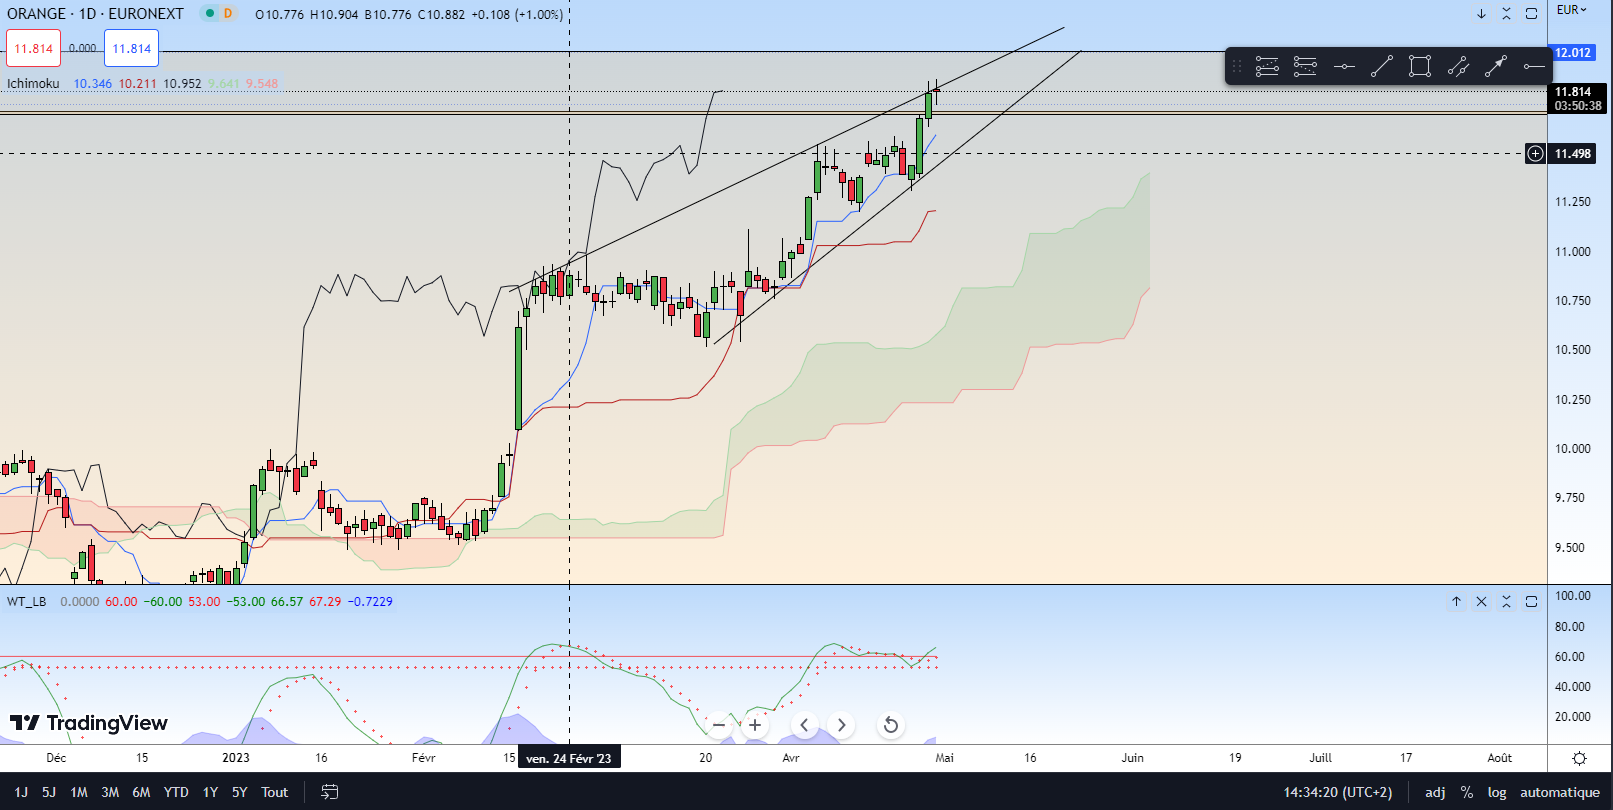Collapse the WT_LB indicator pane
The image size is (1613, 810).
click(x=1506, y=602)
